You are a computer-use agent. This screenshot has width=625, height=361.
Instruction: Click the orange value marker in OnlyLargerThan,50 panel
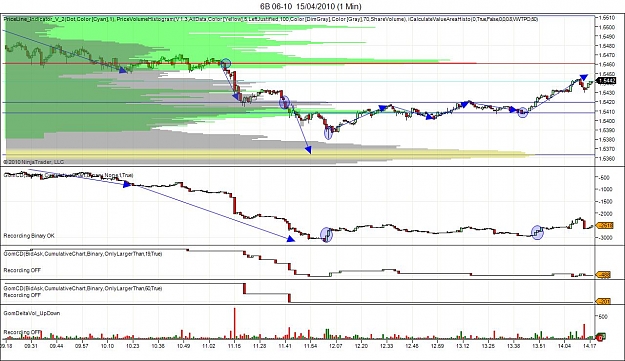click(x=603, y=301)
